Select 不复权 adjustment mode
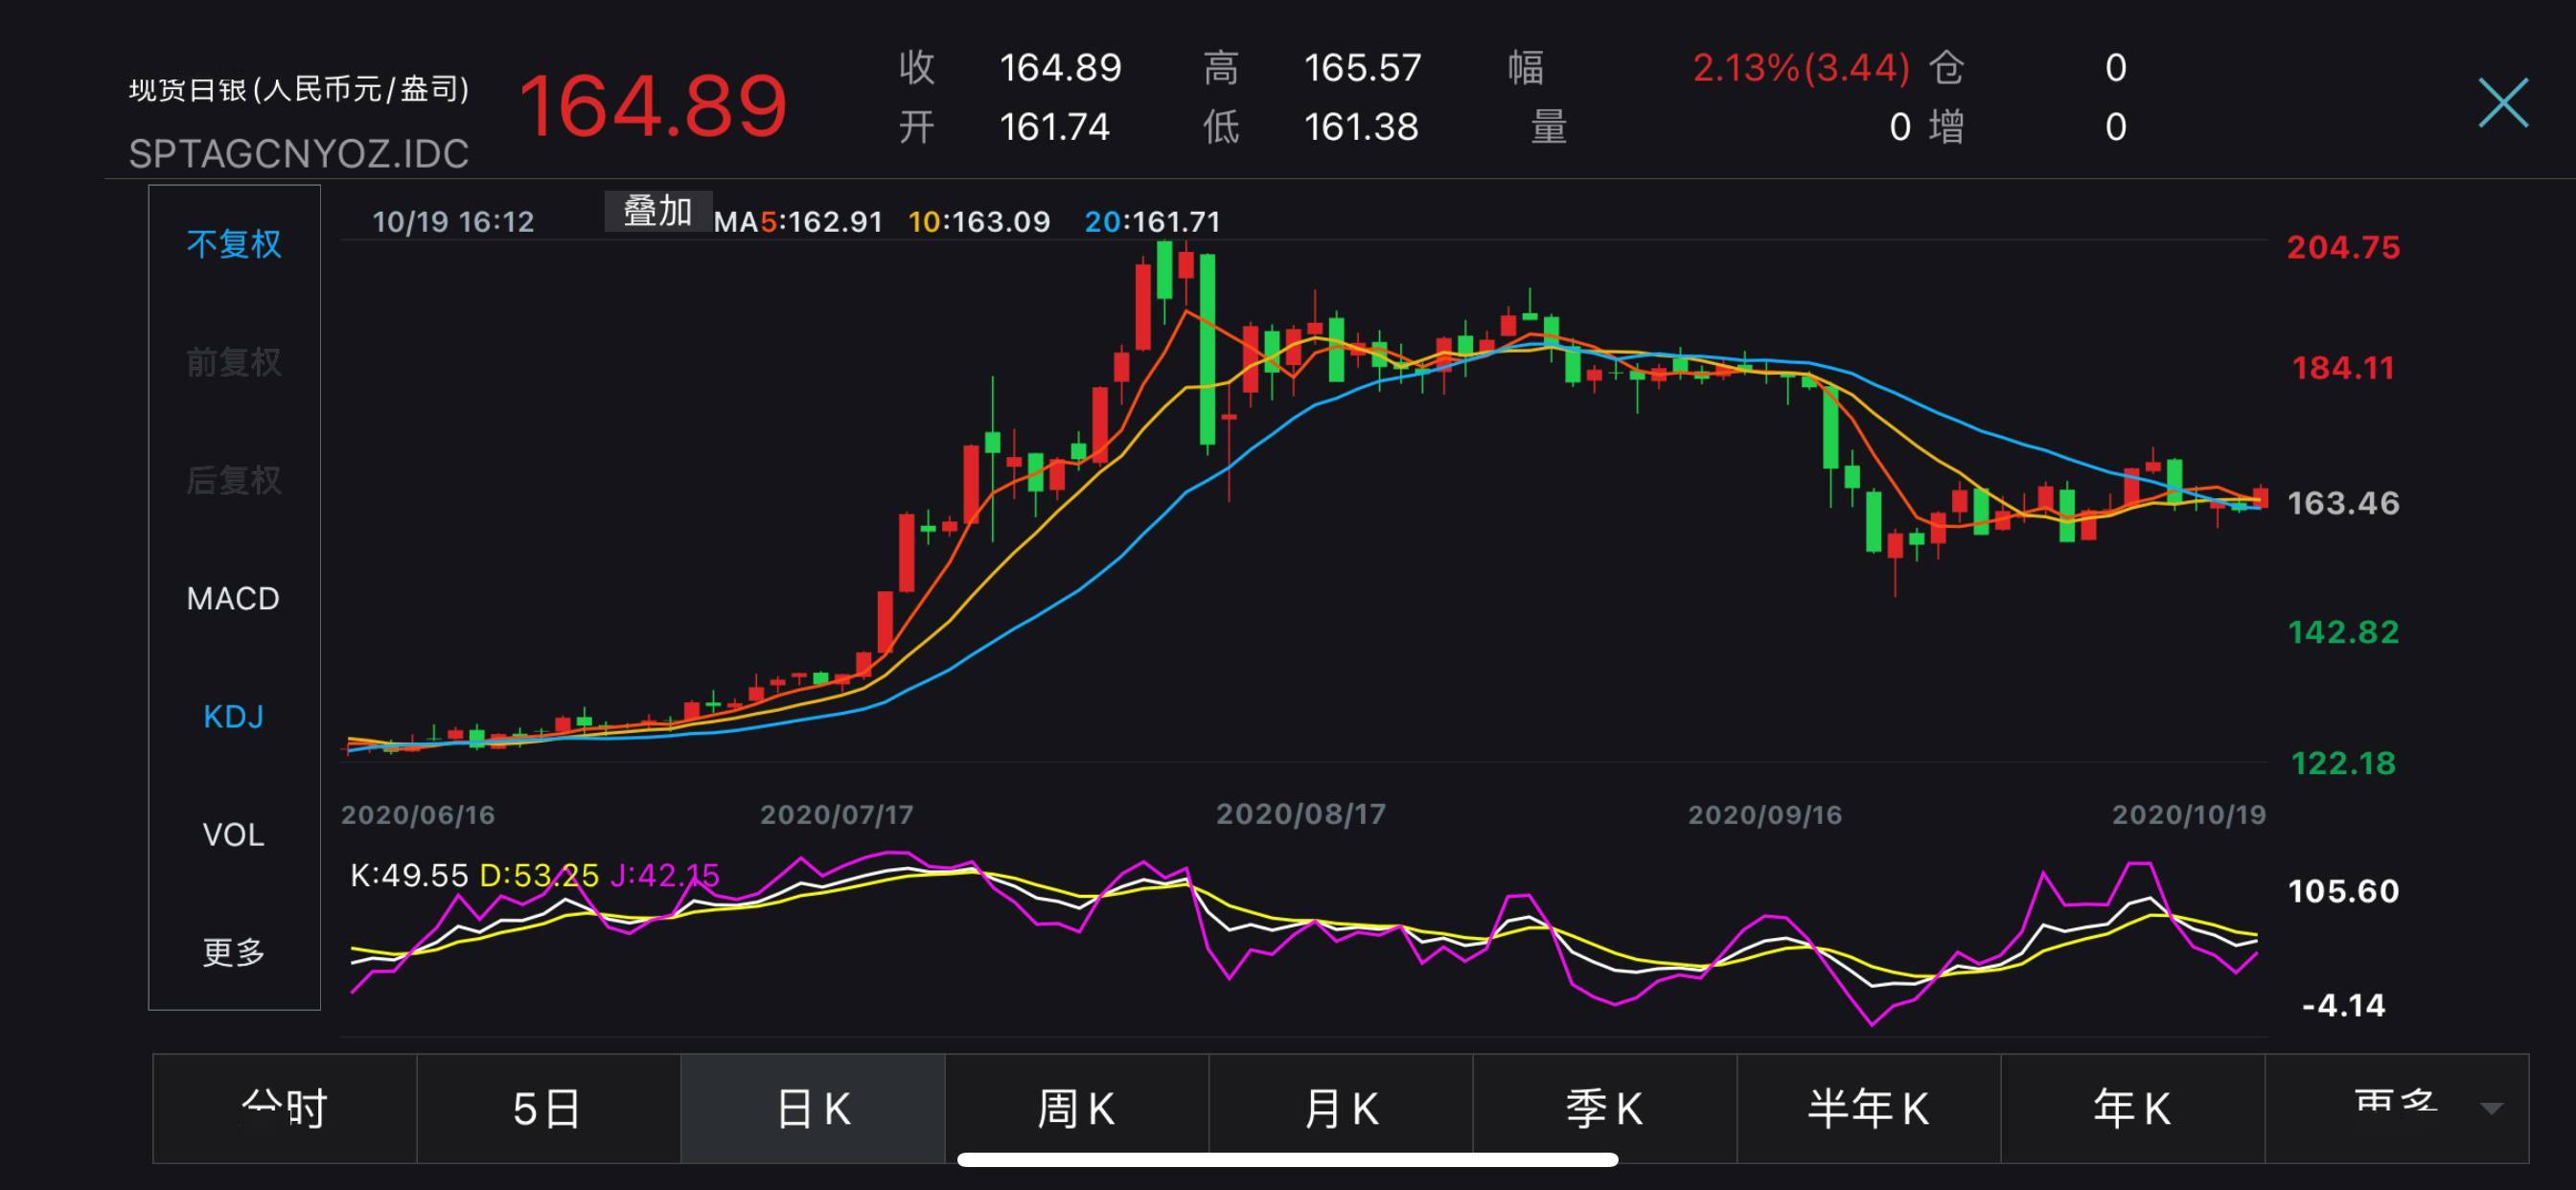 (x=234, y=244)
